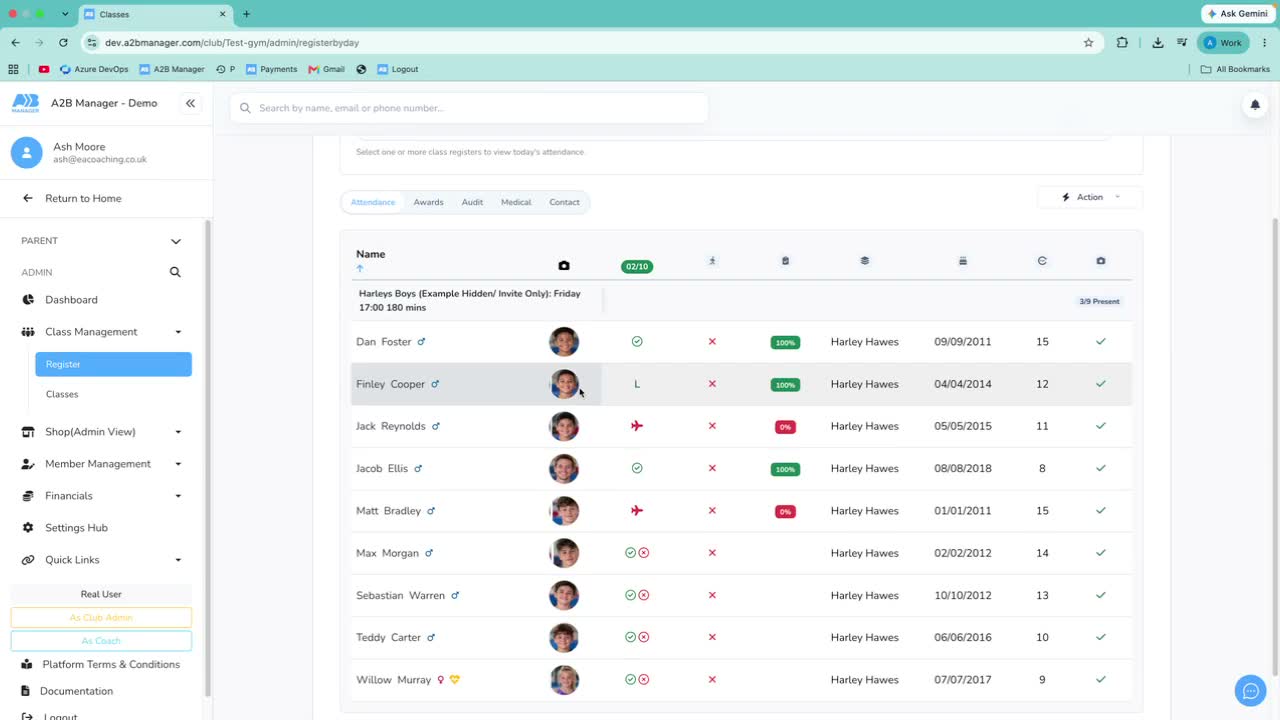Image resolution: width=1280 pixels, height=720 pixels.
Task: Open the Action dropdown
Action: 1090,197
